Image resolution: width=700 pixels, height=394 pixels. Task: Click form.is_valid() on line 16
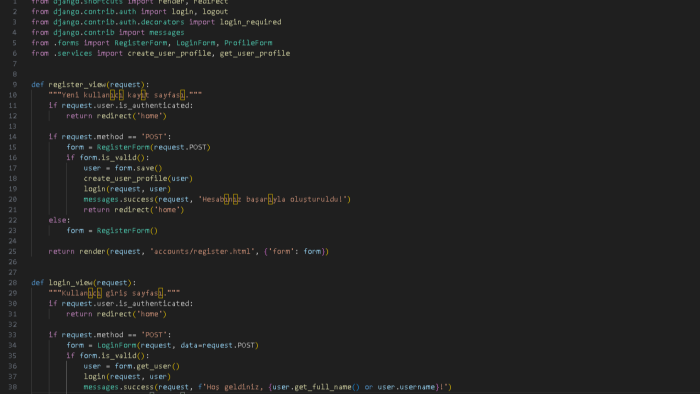pyautogui.click(x=112, y=158)
